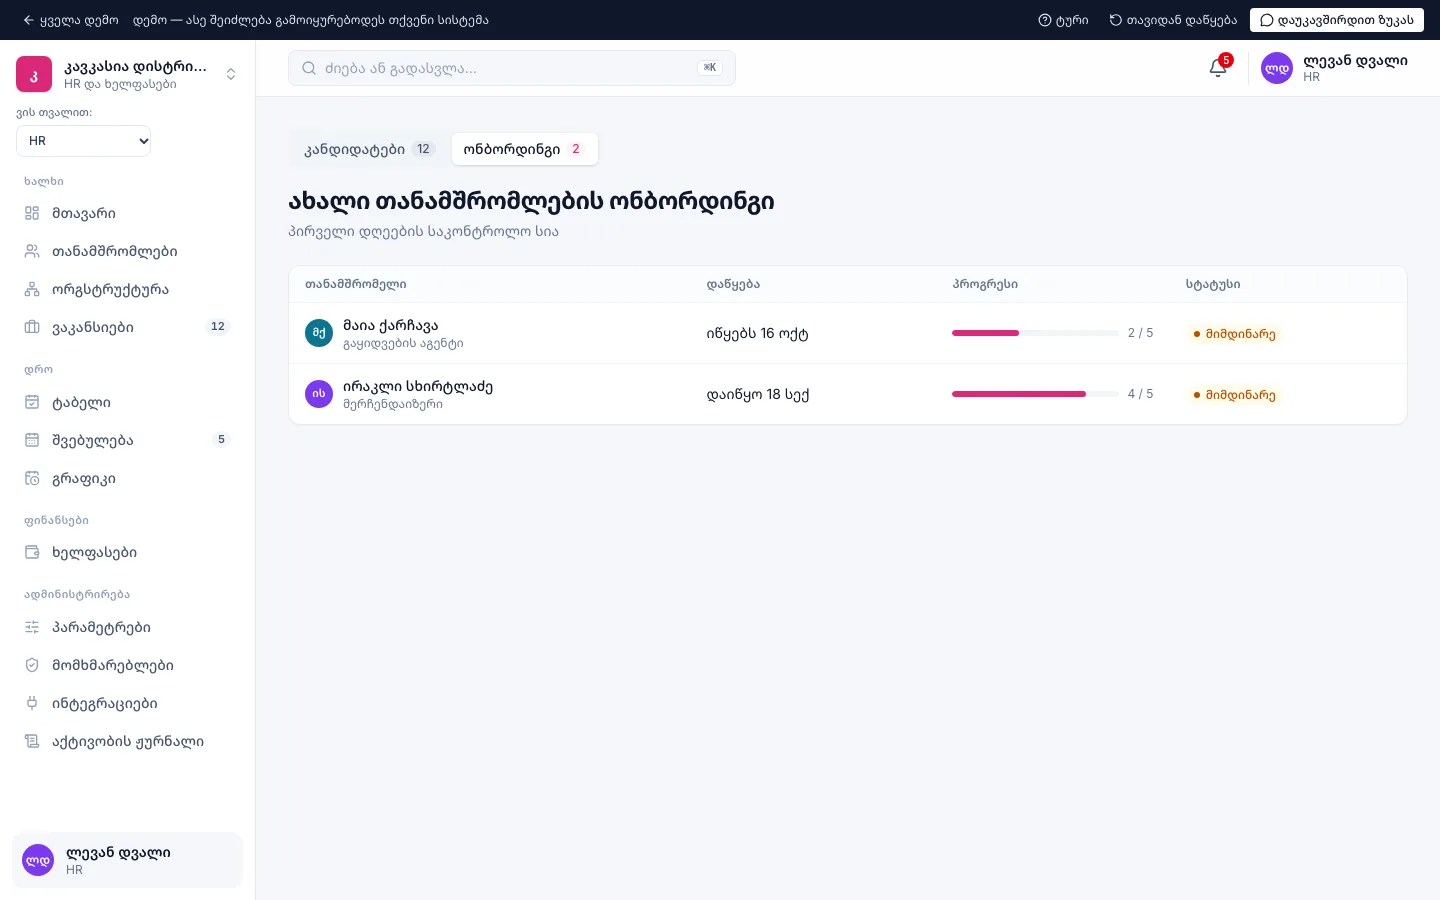Image resolution: width=1440 pixels, height=900 pixels.
Task: Open თანამშრომლები people icon in sidebar
Action: pos(32,251)
